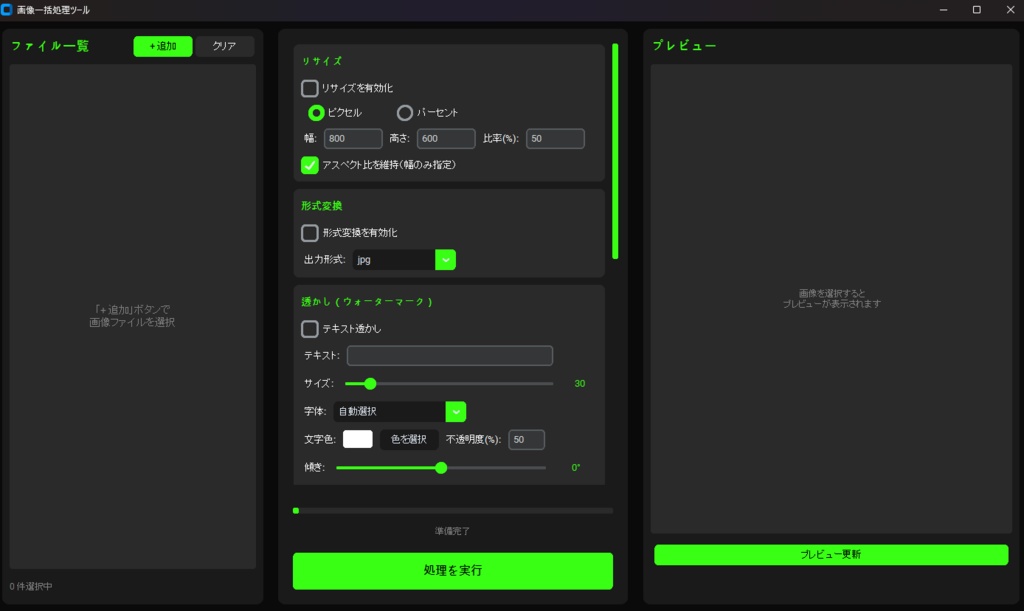Click the 色を選択 color picker button
The image size is (1024, 611).
click(x=409, y=439)
